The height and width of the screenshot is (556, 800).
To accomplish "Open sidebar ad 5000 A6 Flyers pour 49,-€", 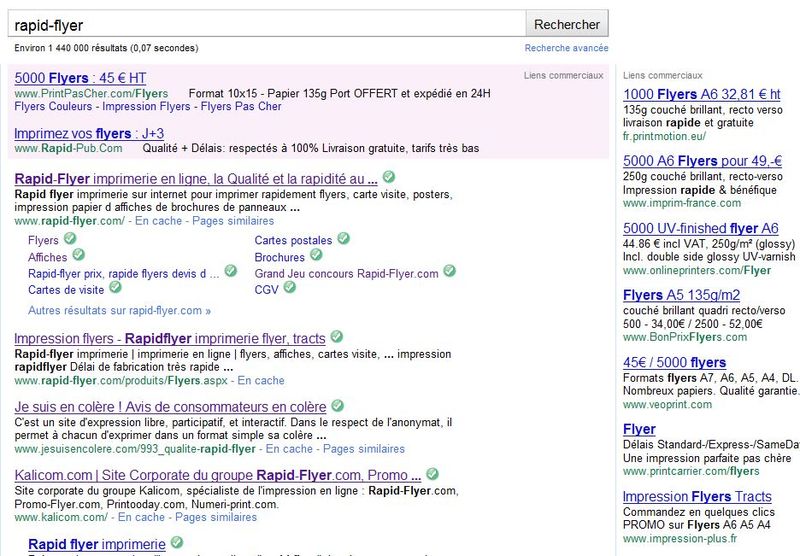I will (703, 161).
